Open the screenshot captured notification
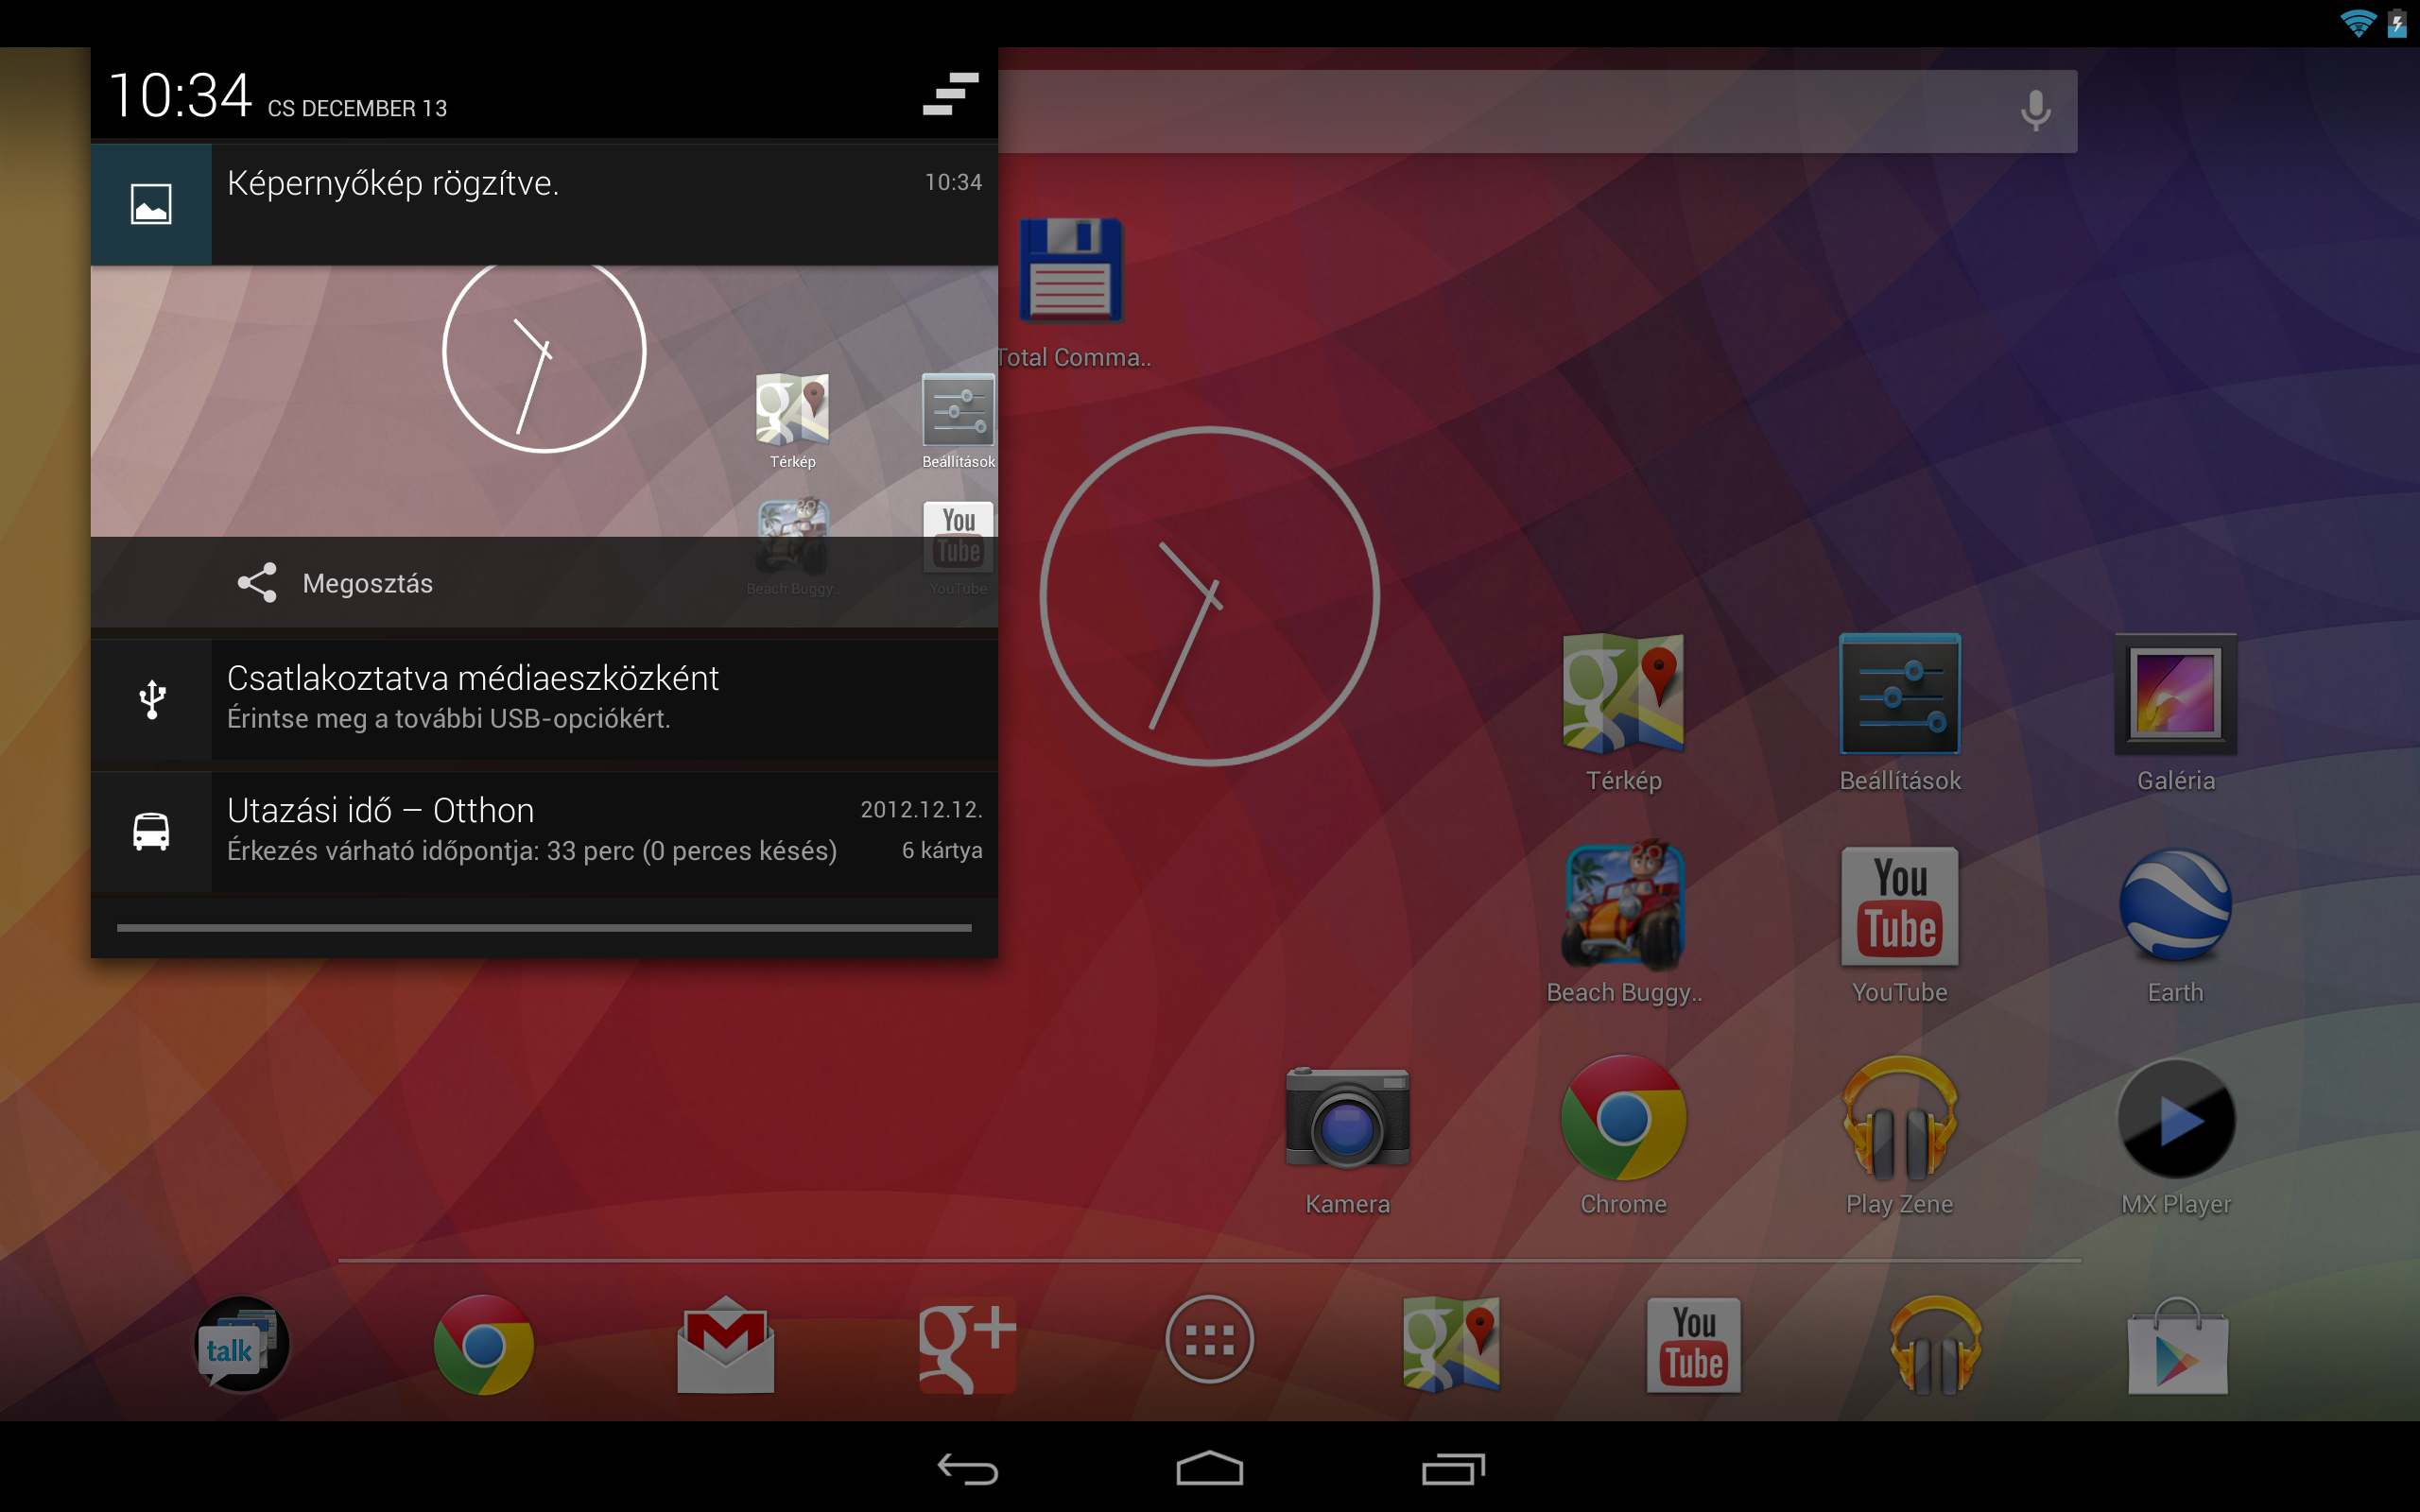The height and width of the screenshot is (1512, 2420). pyautogui.click(x=544, y=204)
